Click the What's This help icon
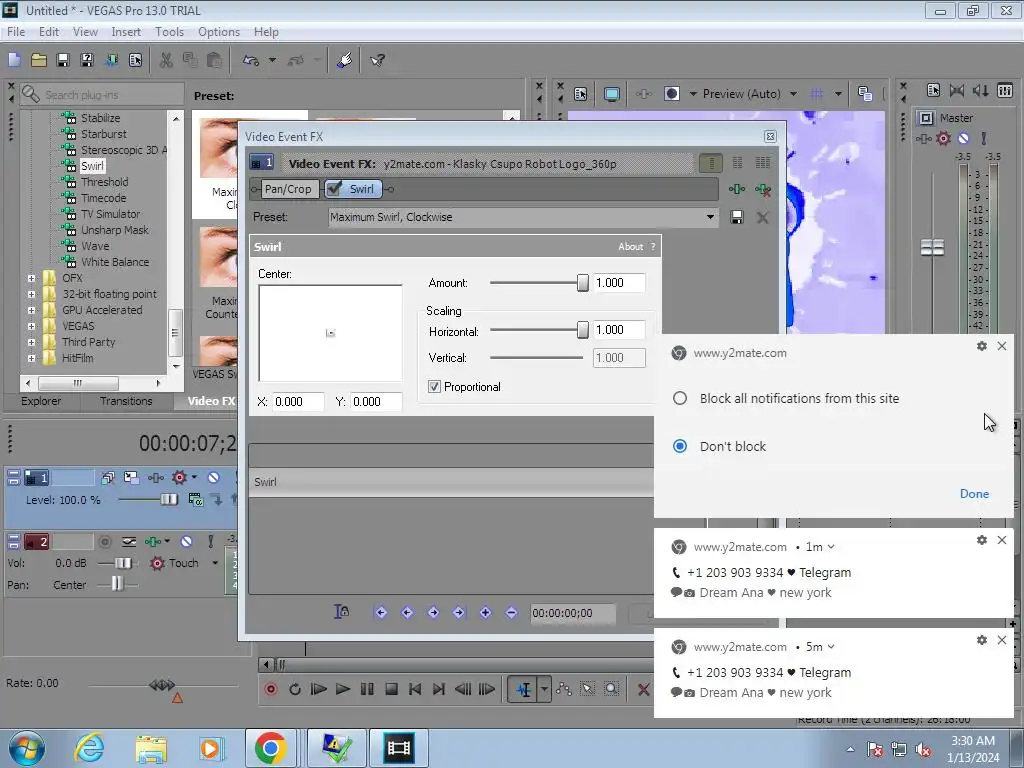This screenshot has height=768, width=1024. 377,60
